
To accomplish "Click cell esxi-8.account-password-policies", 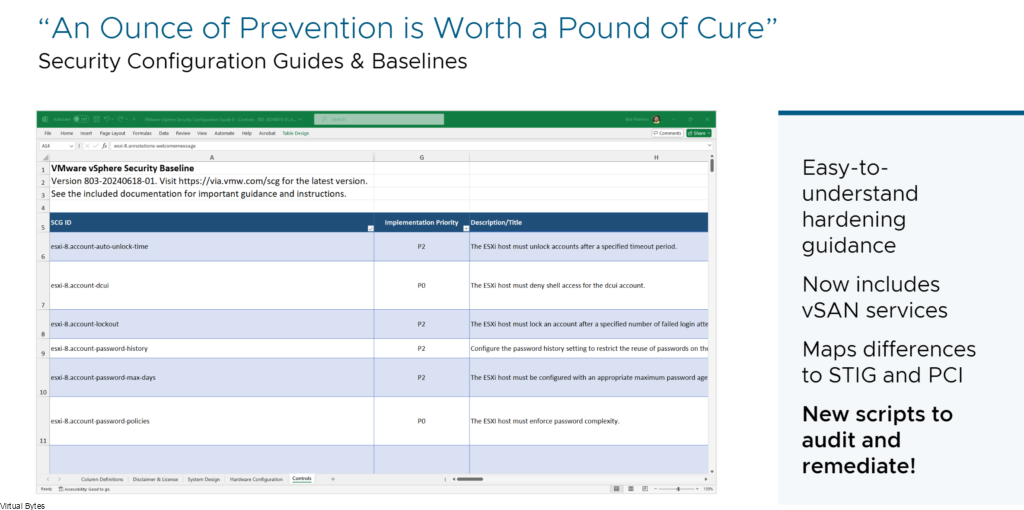I will click(x=212, y=421).
